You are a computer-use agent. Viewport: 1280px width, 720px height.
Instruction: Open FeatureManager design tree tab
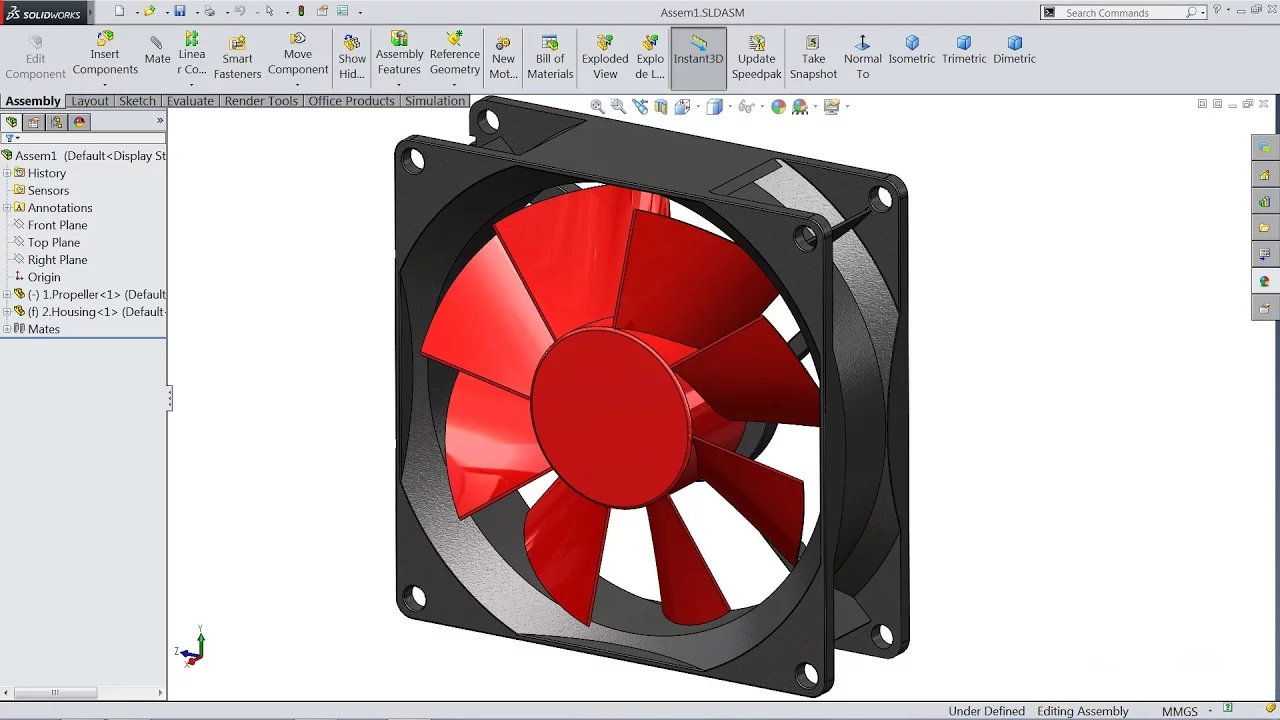tap(12, 122)
